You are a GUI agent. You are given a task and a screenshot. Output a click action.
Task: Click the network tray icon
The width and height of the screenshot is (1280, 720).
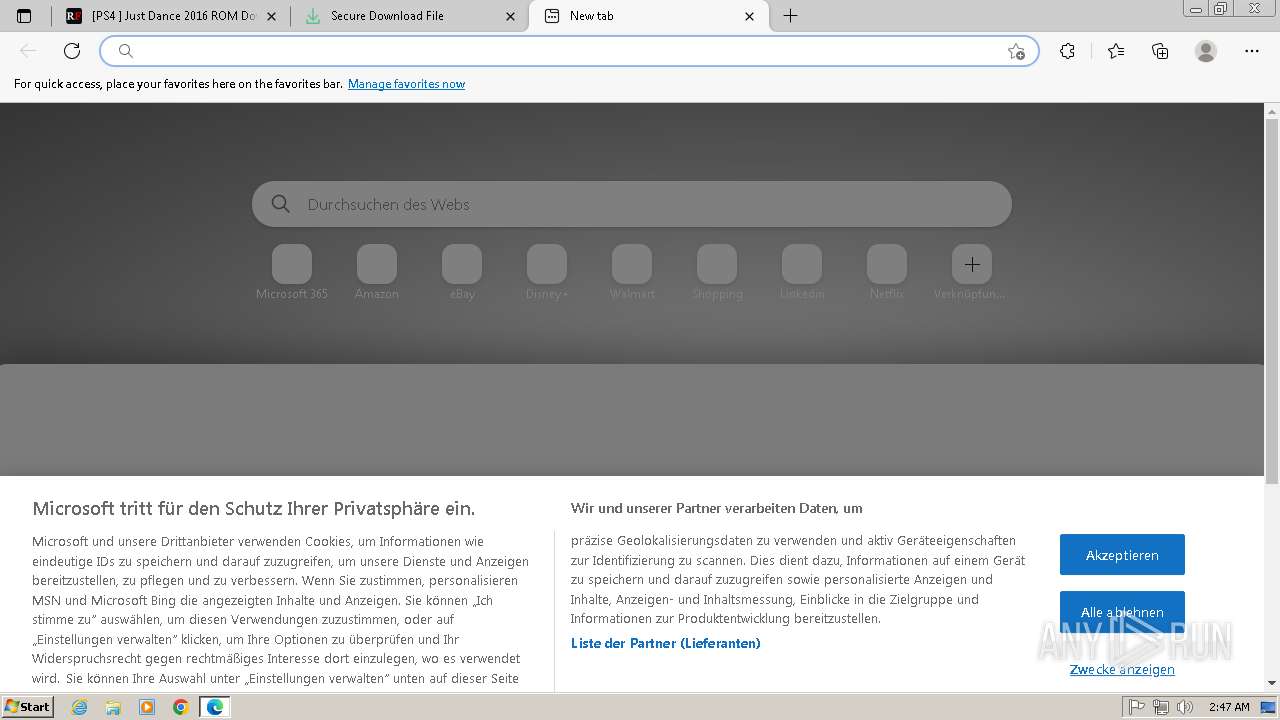pyautogui.click(x=1161, y=707)
